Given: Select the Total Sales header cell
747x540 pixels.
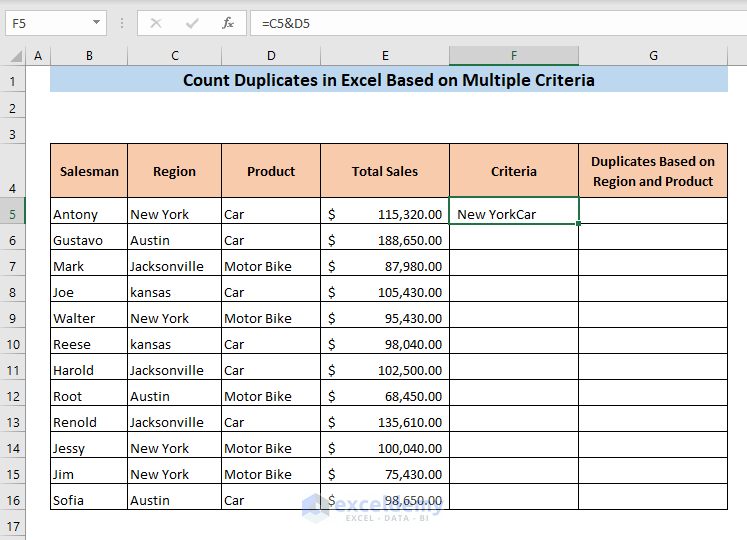Looking at the screenshot, I should click(x=384, y=171).
